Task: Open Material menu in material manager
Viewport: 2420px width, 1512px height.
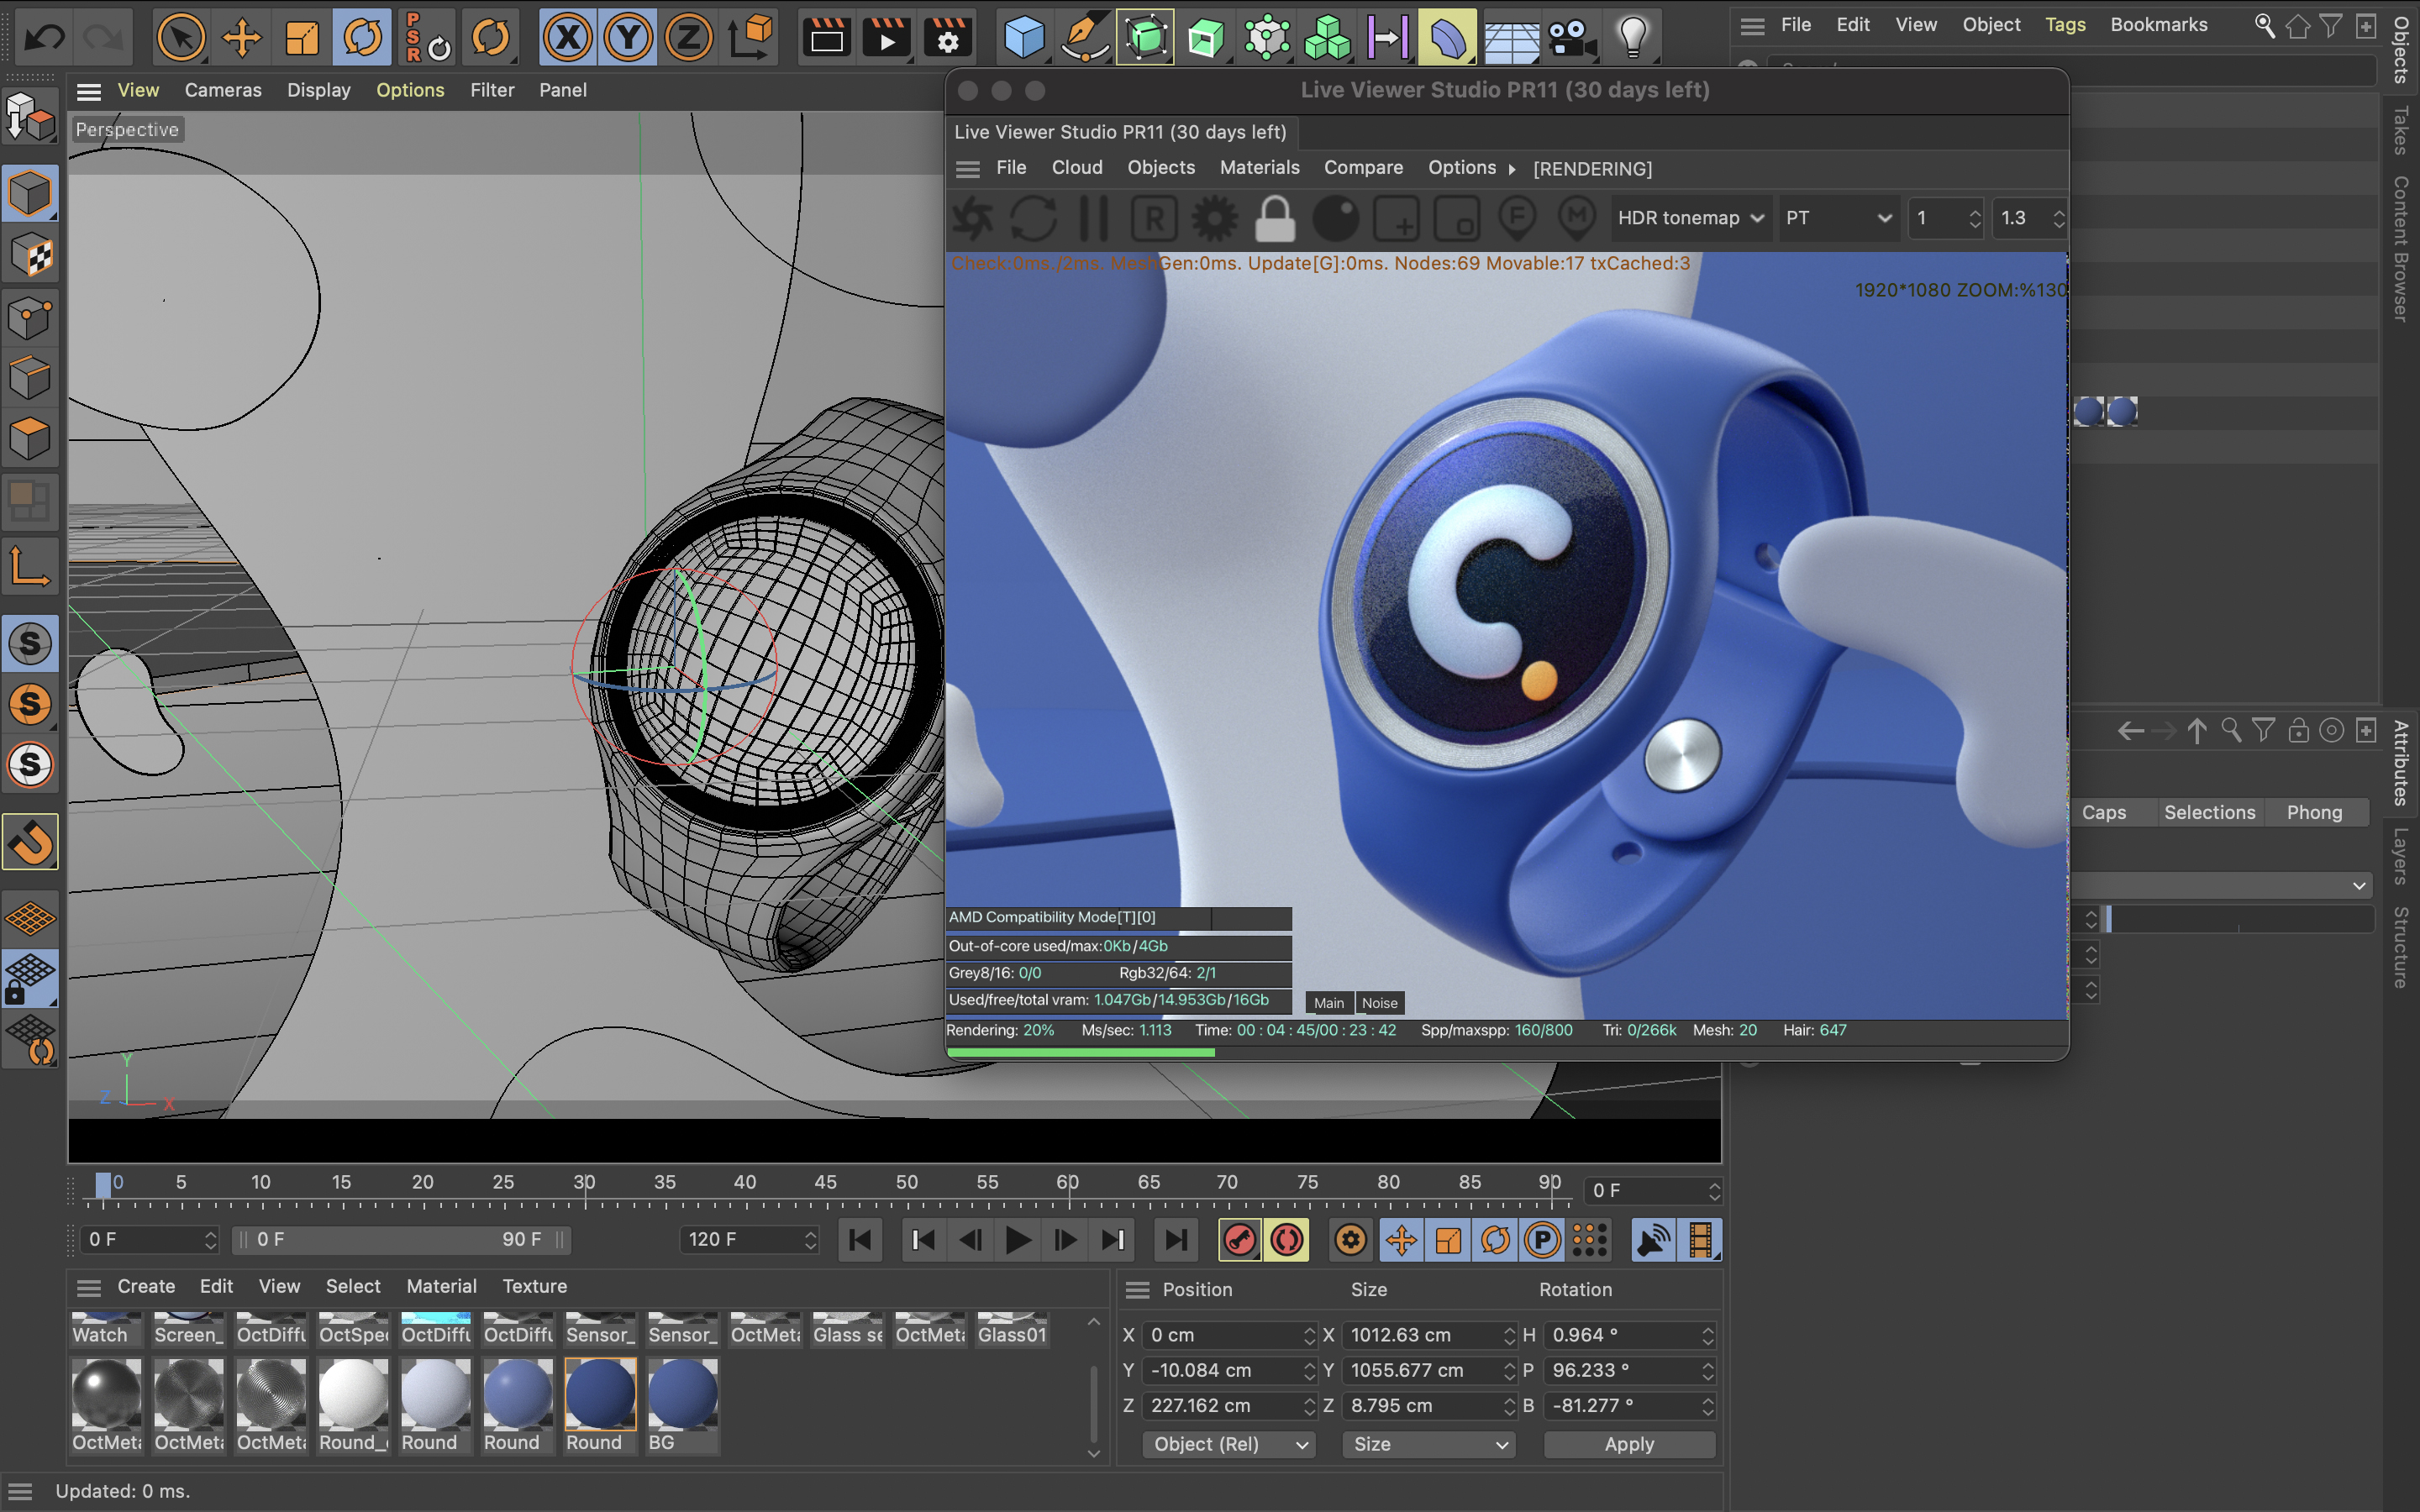Action: pyautogui.click(x=441, y=1286)
